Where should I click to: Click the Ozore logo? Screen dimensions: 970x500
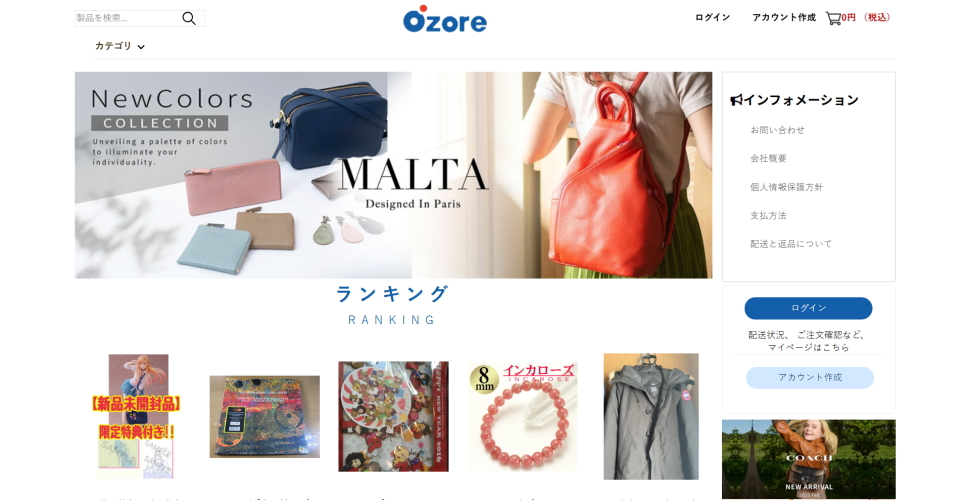[445, 19]
